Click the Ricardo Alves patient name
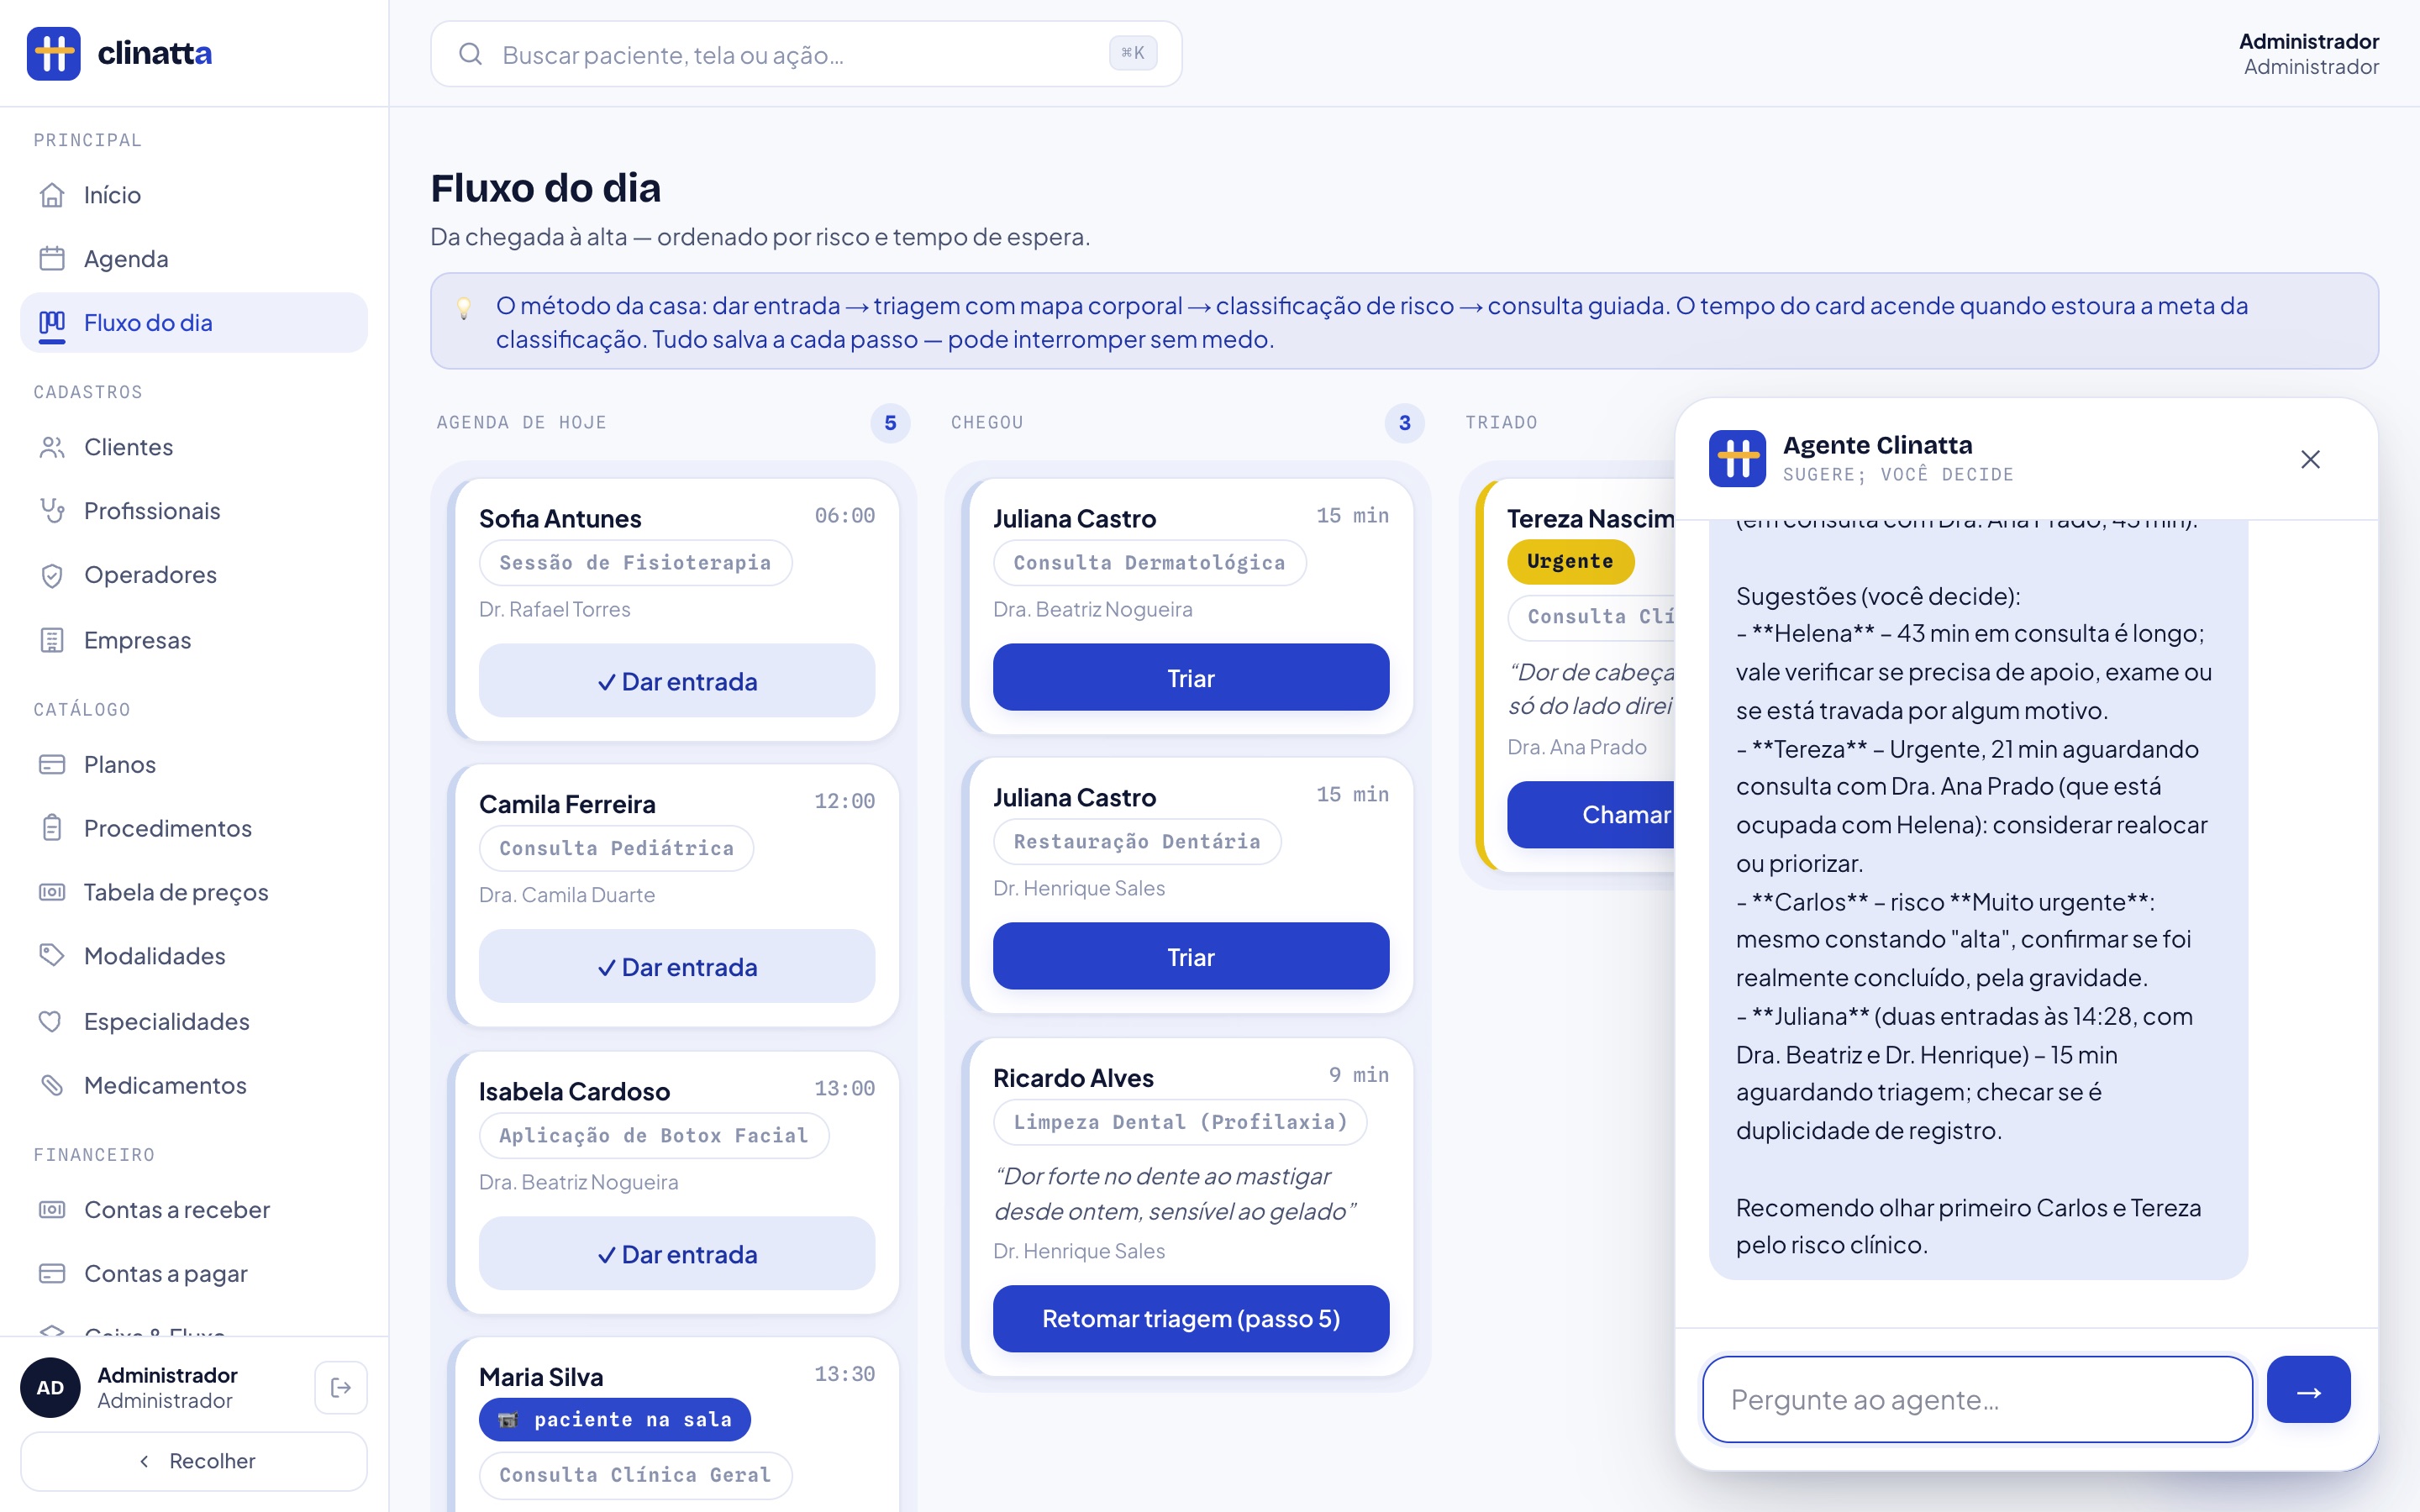The image size is (2420, 1512). coord(1073,1078)
